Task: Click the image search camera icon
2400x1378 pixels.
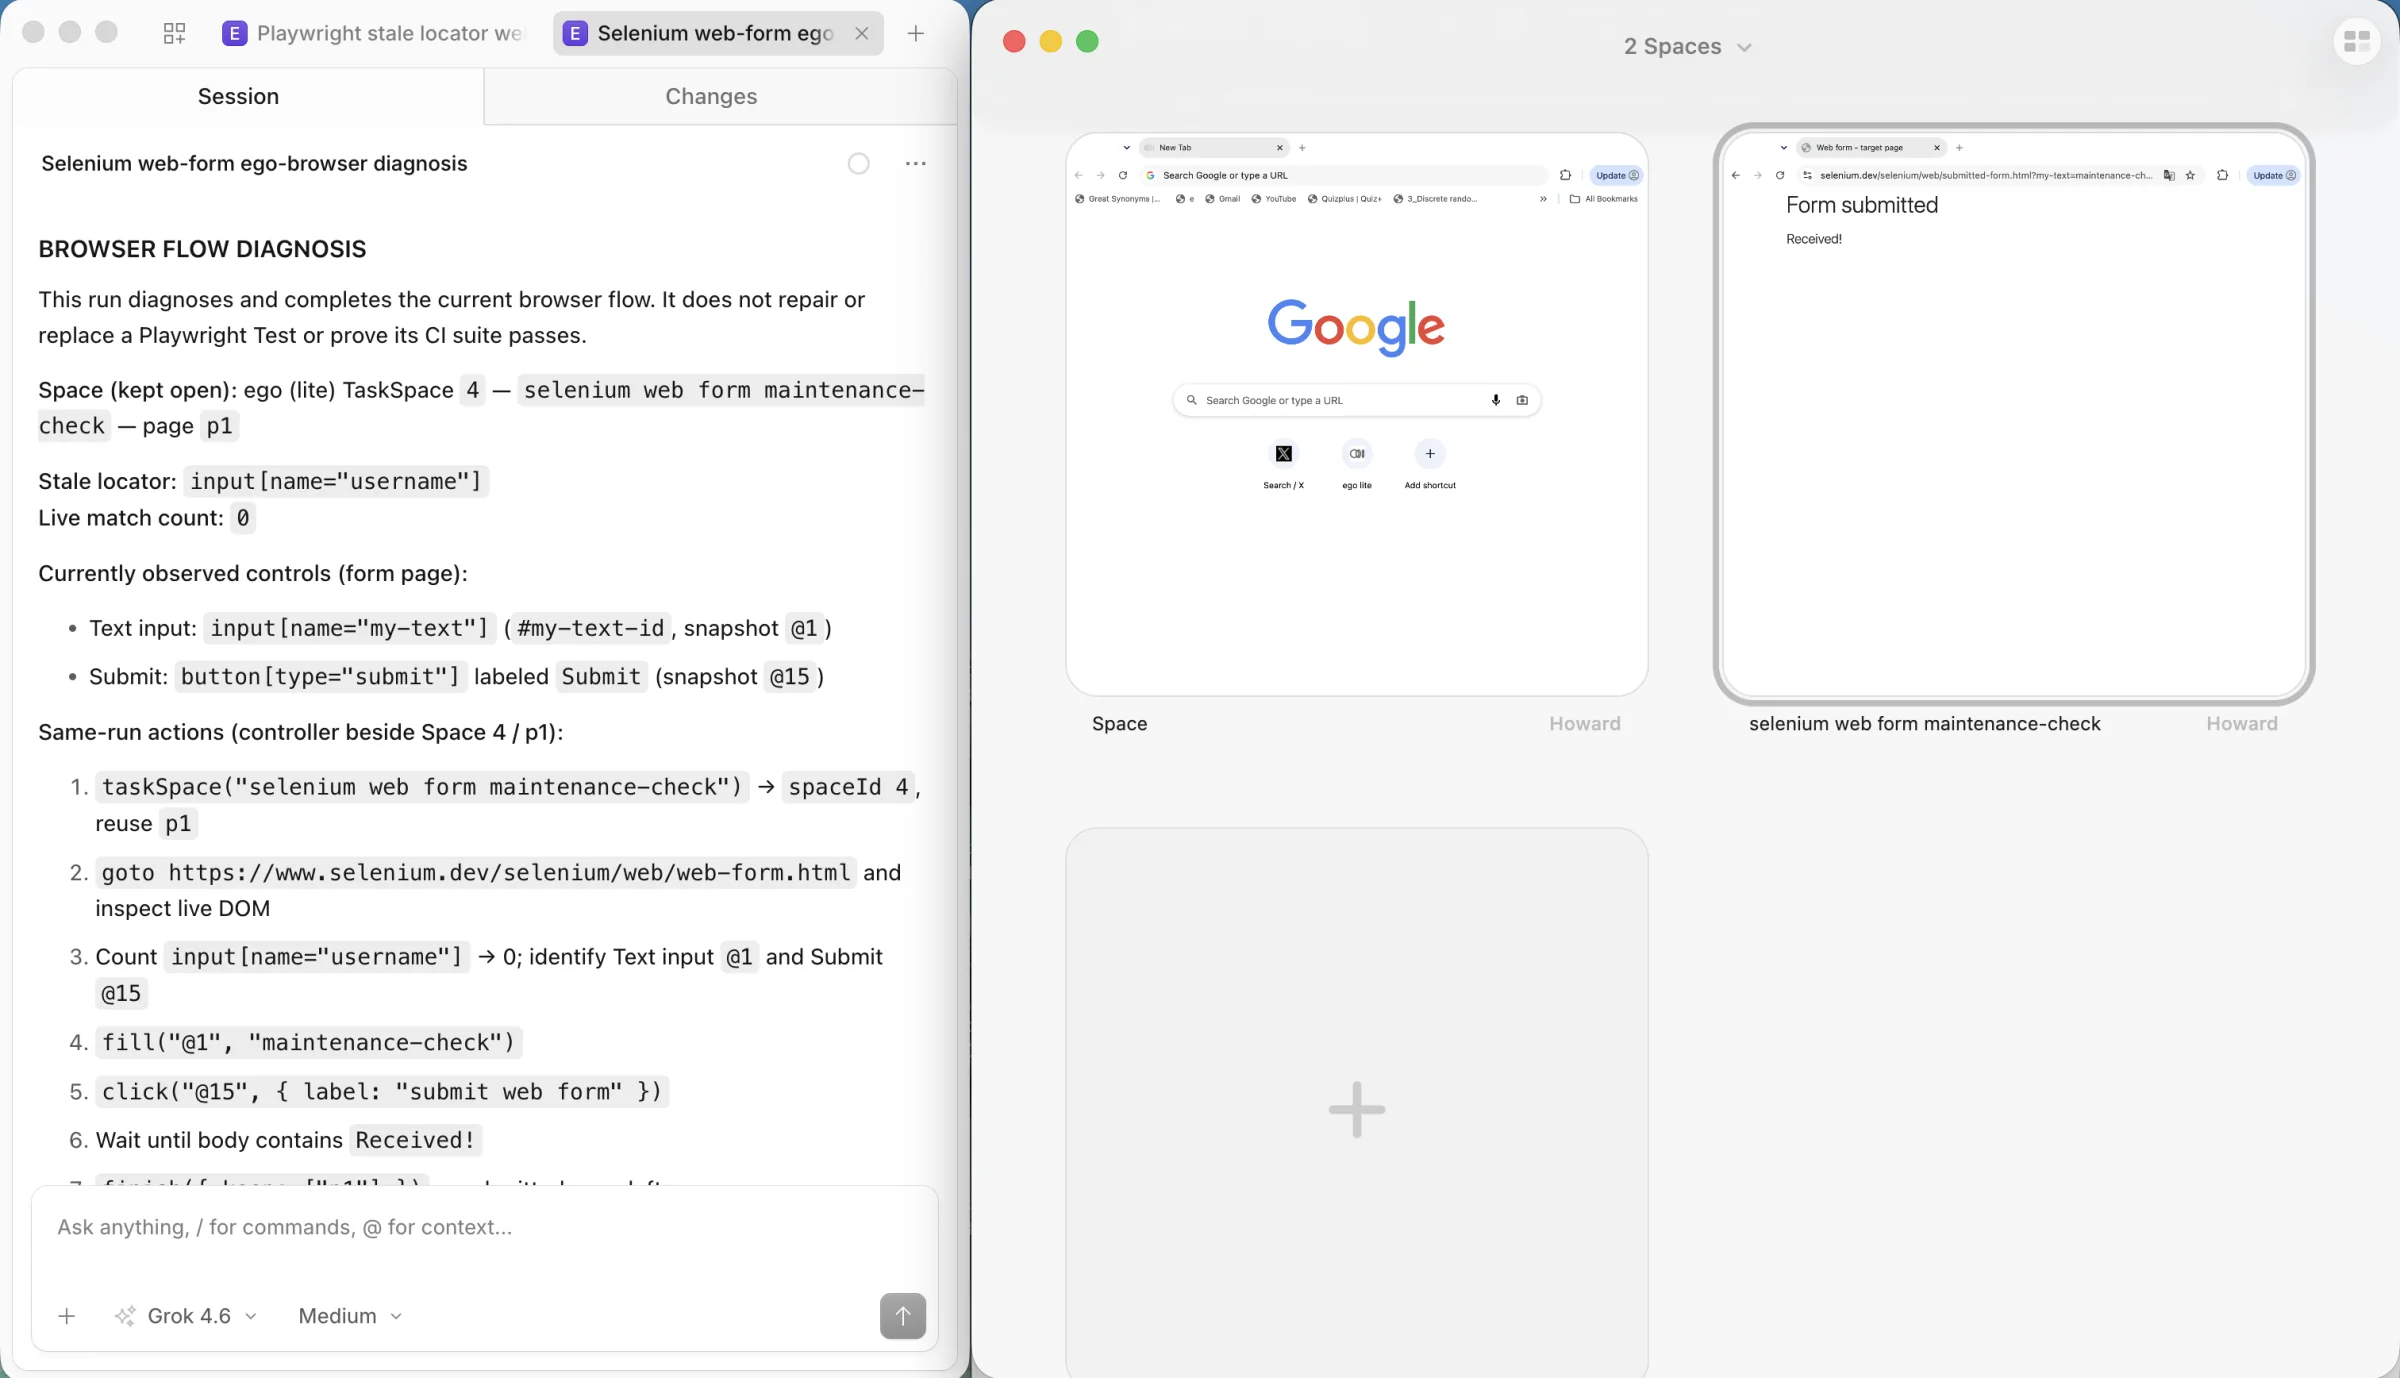Action: click(1522, 400)
